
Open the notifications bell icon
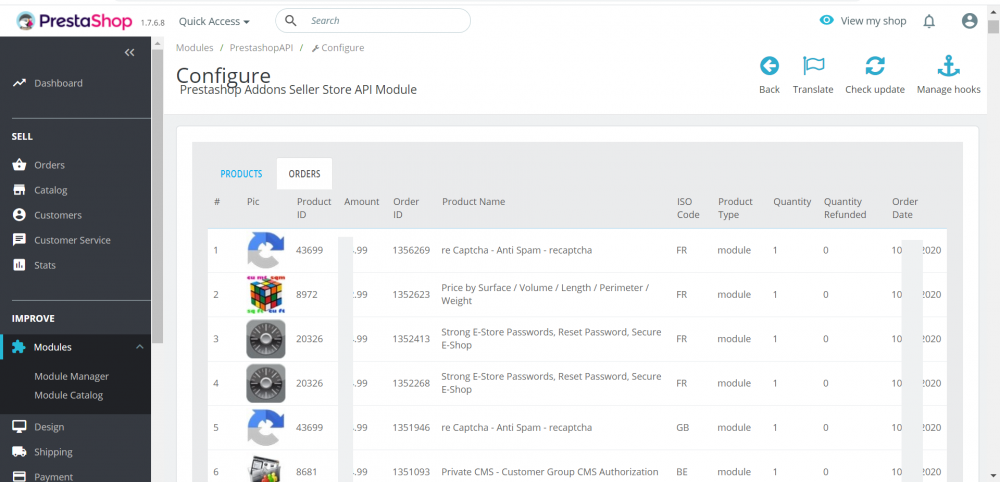tap(929, 21)
